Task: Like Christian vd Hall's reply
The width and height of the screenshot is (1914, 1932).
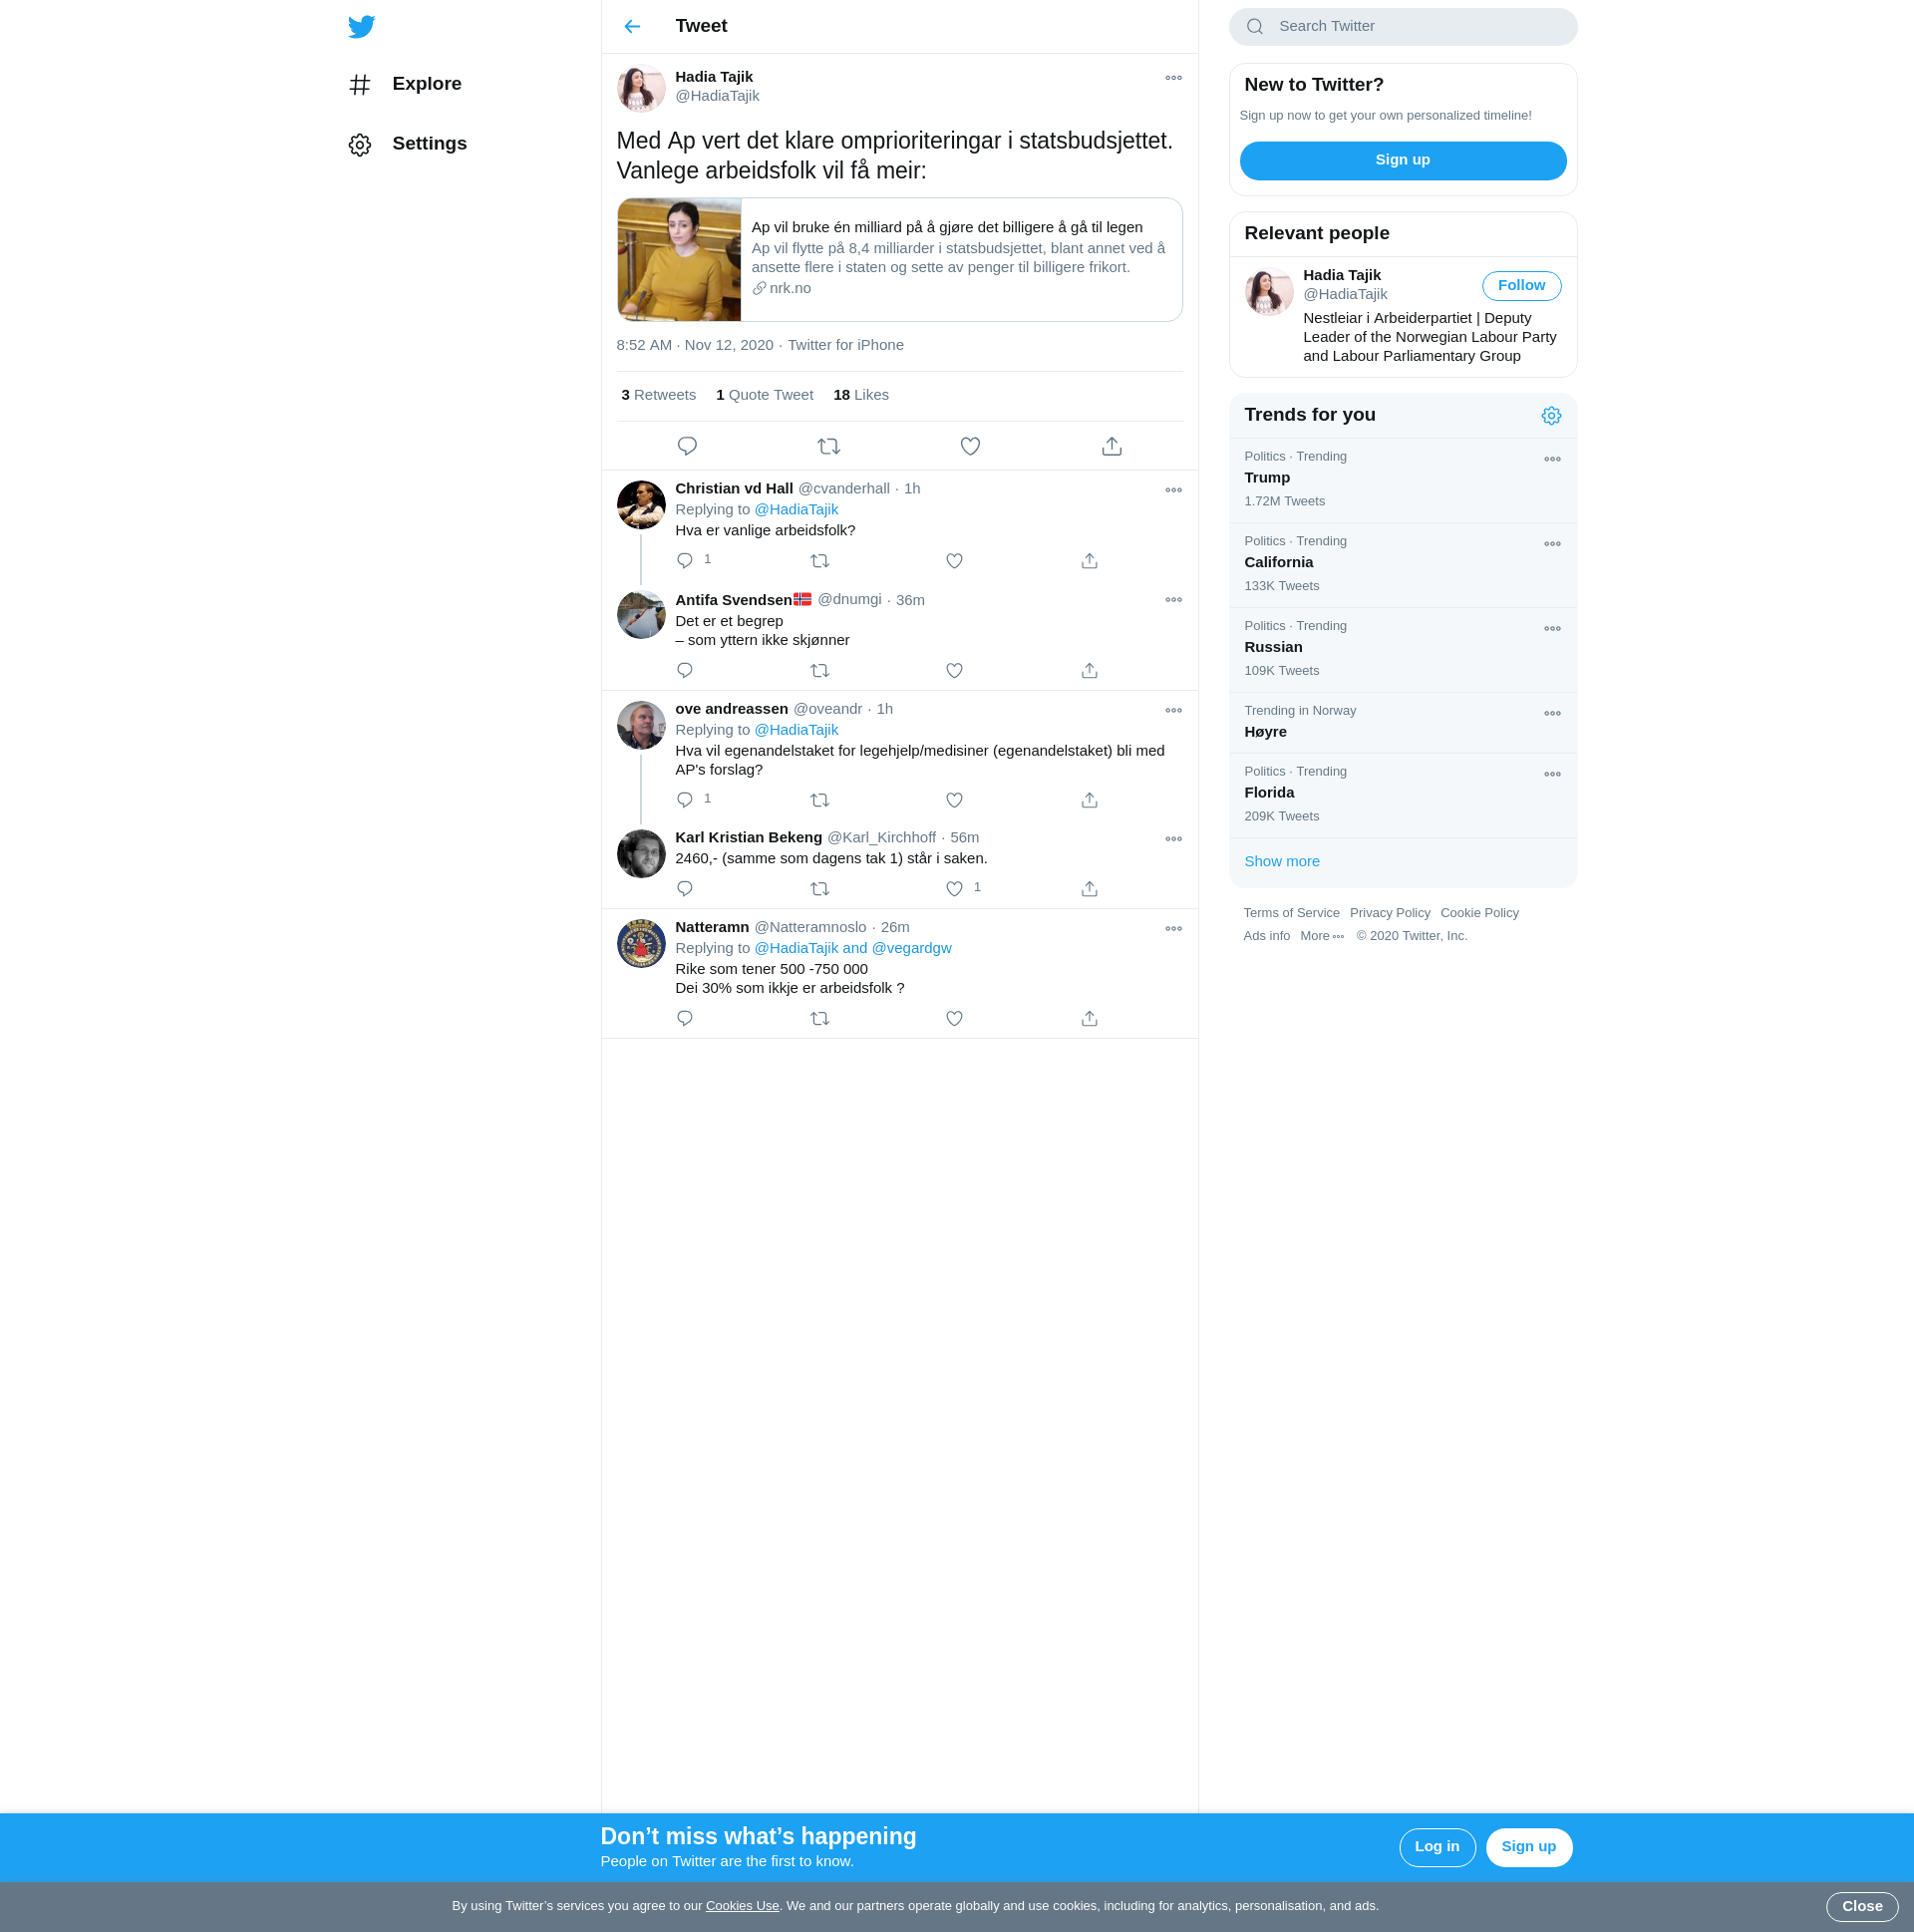Action: tap(954, 561)
